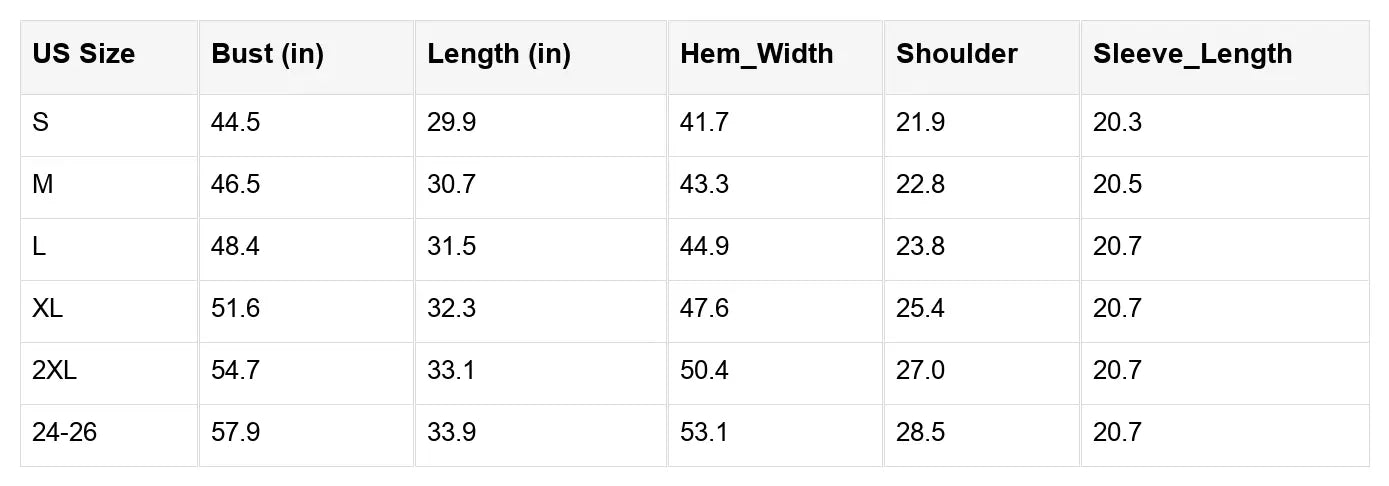Screen dimensions: 1389x486
Task: Select the Hem_Width header cell
Action: [757, 54]
